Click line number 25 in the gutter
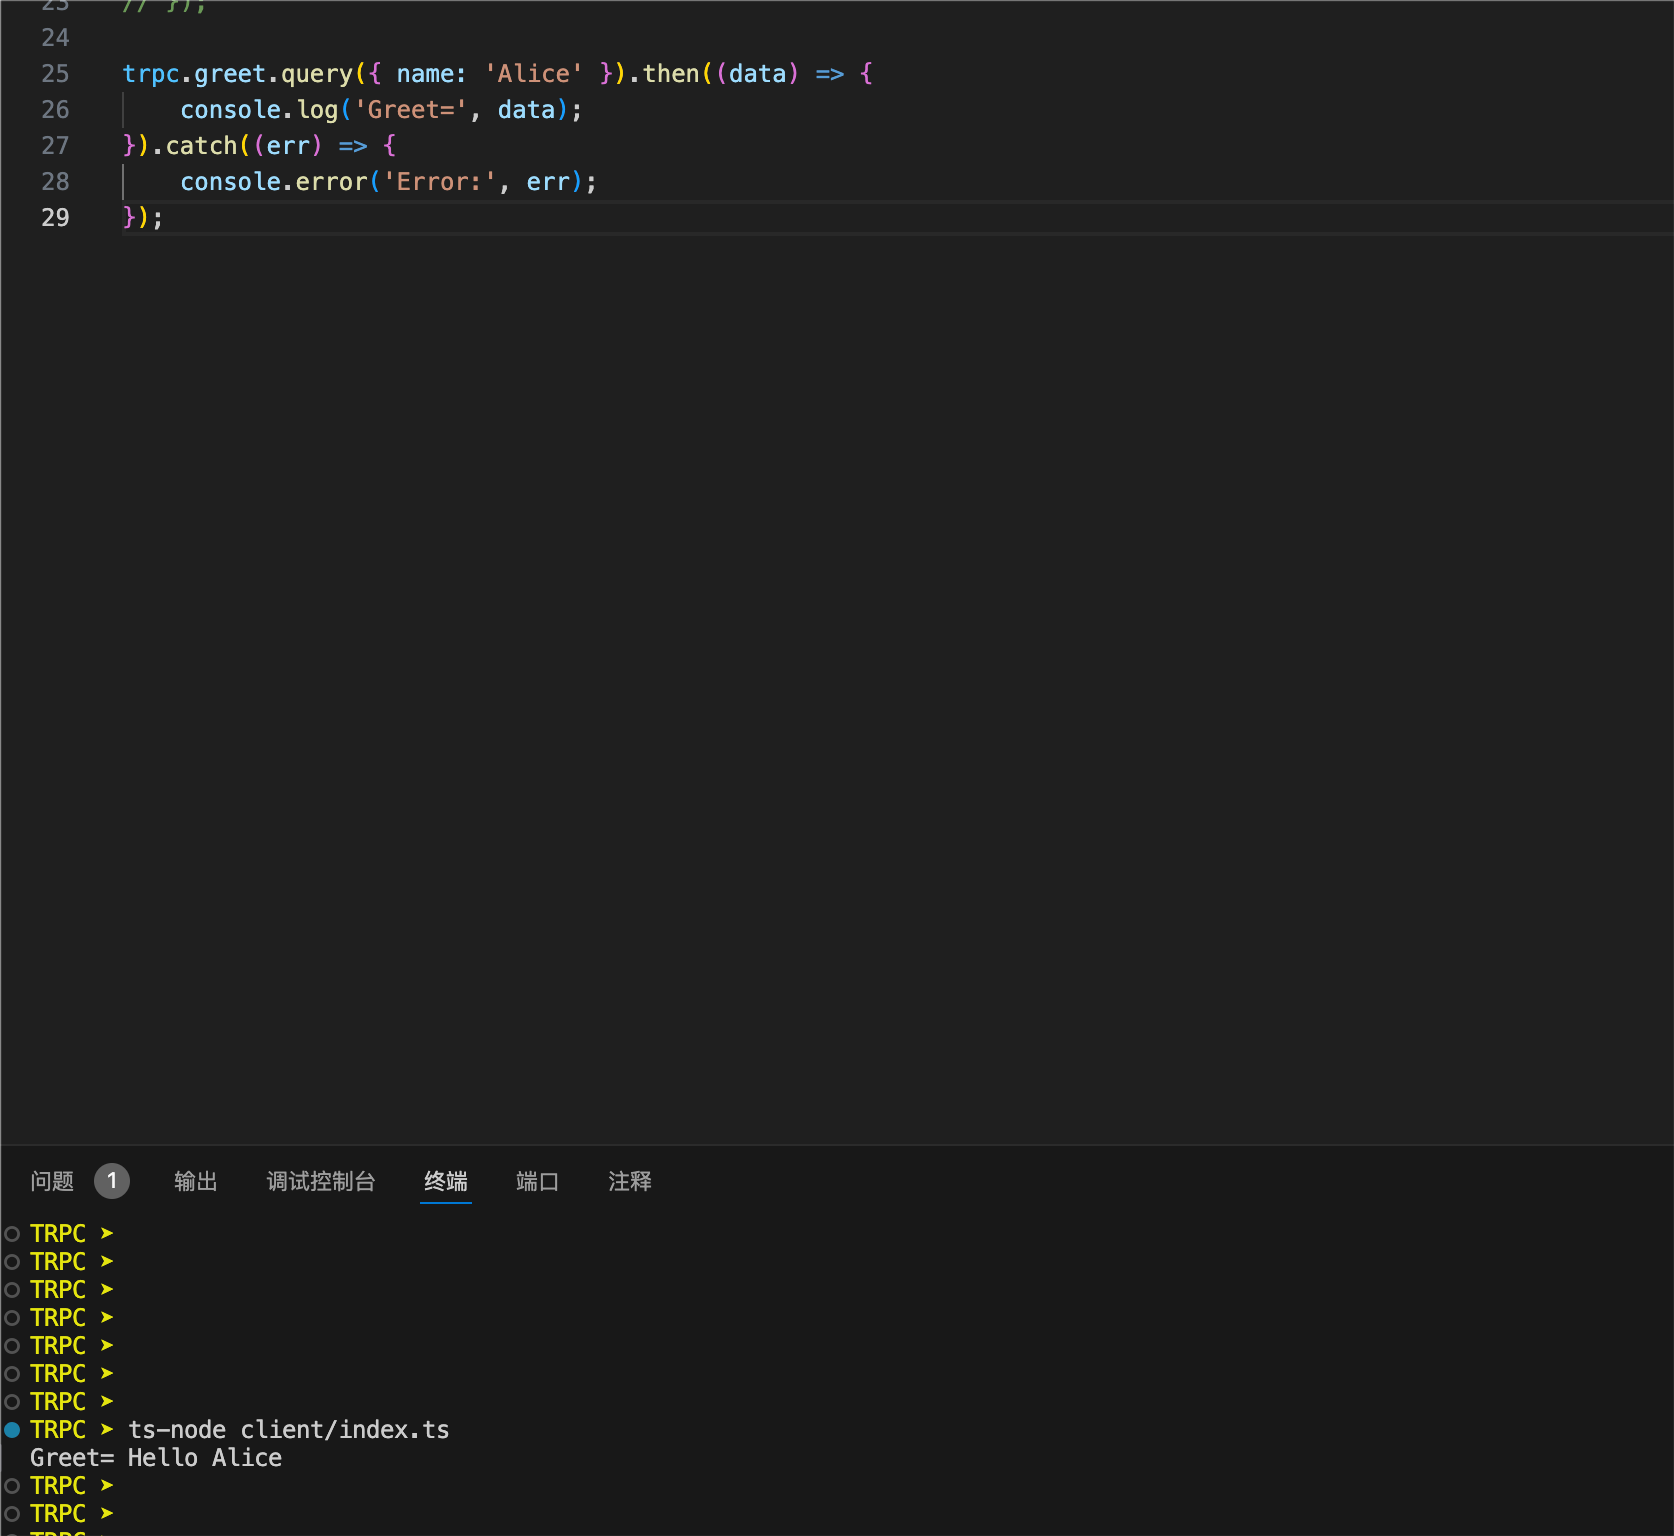Image resolution: width=1674 pixels, height=1536 pixels. [56, 73]
